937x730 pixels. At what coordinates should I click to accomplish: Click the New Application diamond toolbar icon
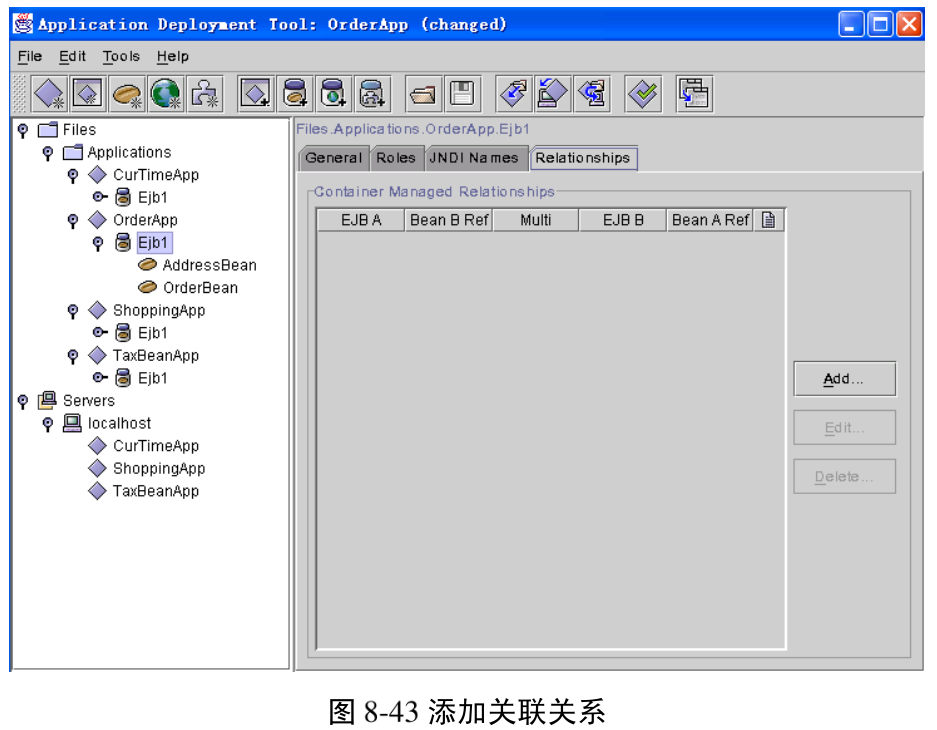49,94
